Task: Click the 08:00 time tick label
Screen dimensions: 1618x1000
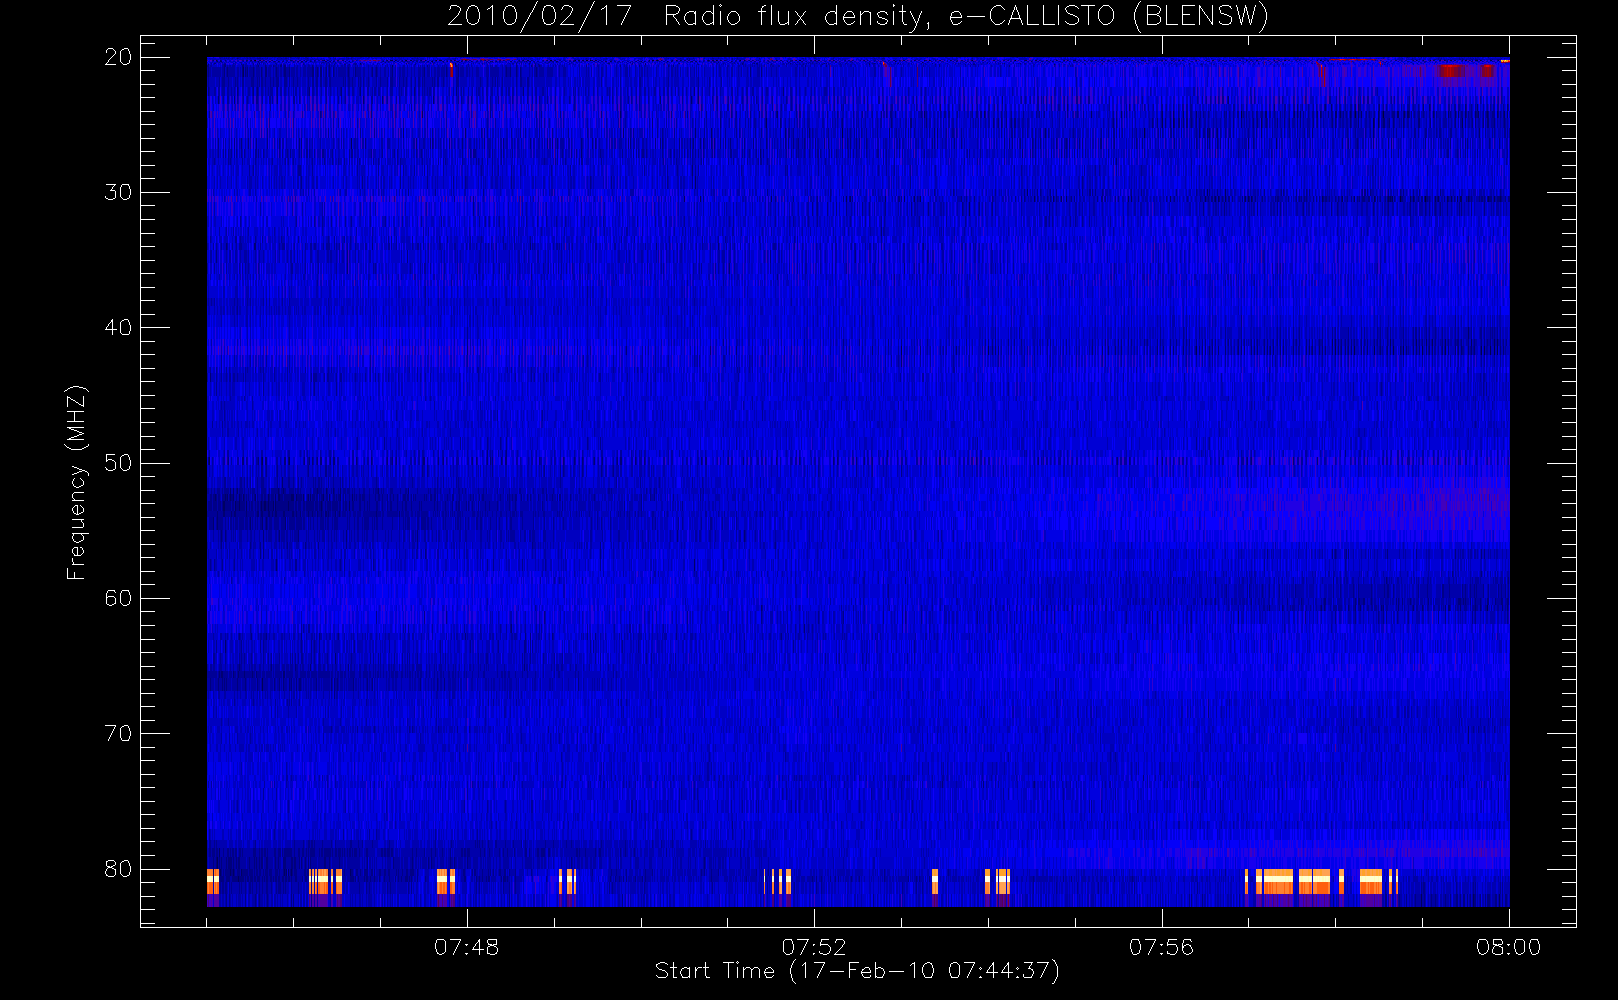Action: 1508,947
